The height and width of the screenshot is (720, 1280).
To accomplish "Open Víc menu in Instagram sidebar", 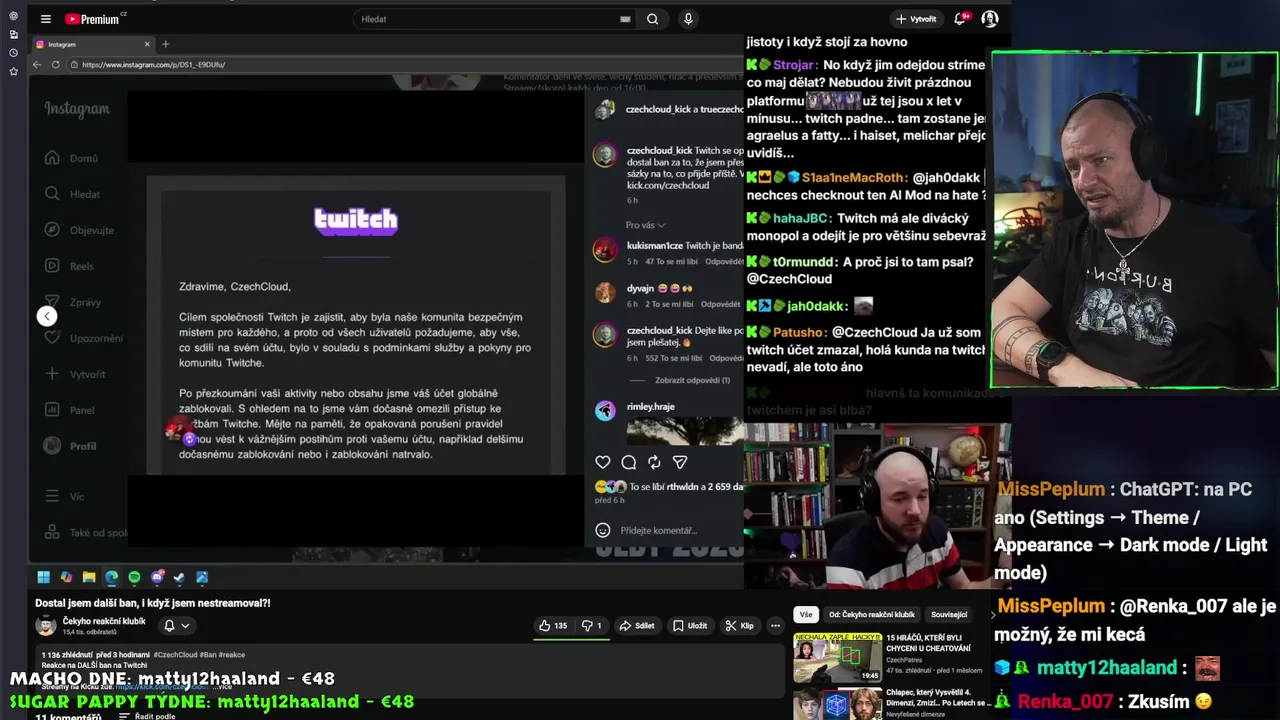I will (65, 496).
